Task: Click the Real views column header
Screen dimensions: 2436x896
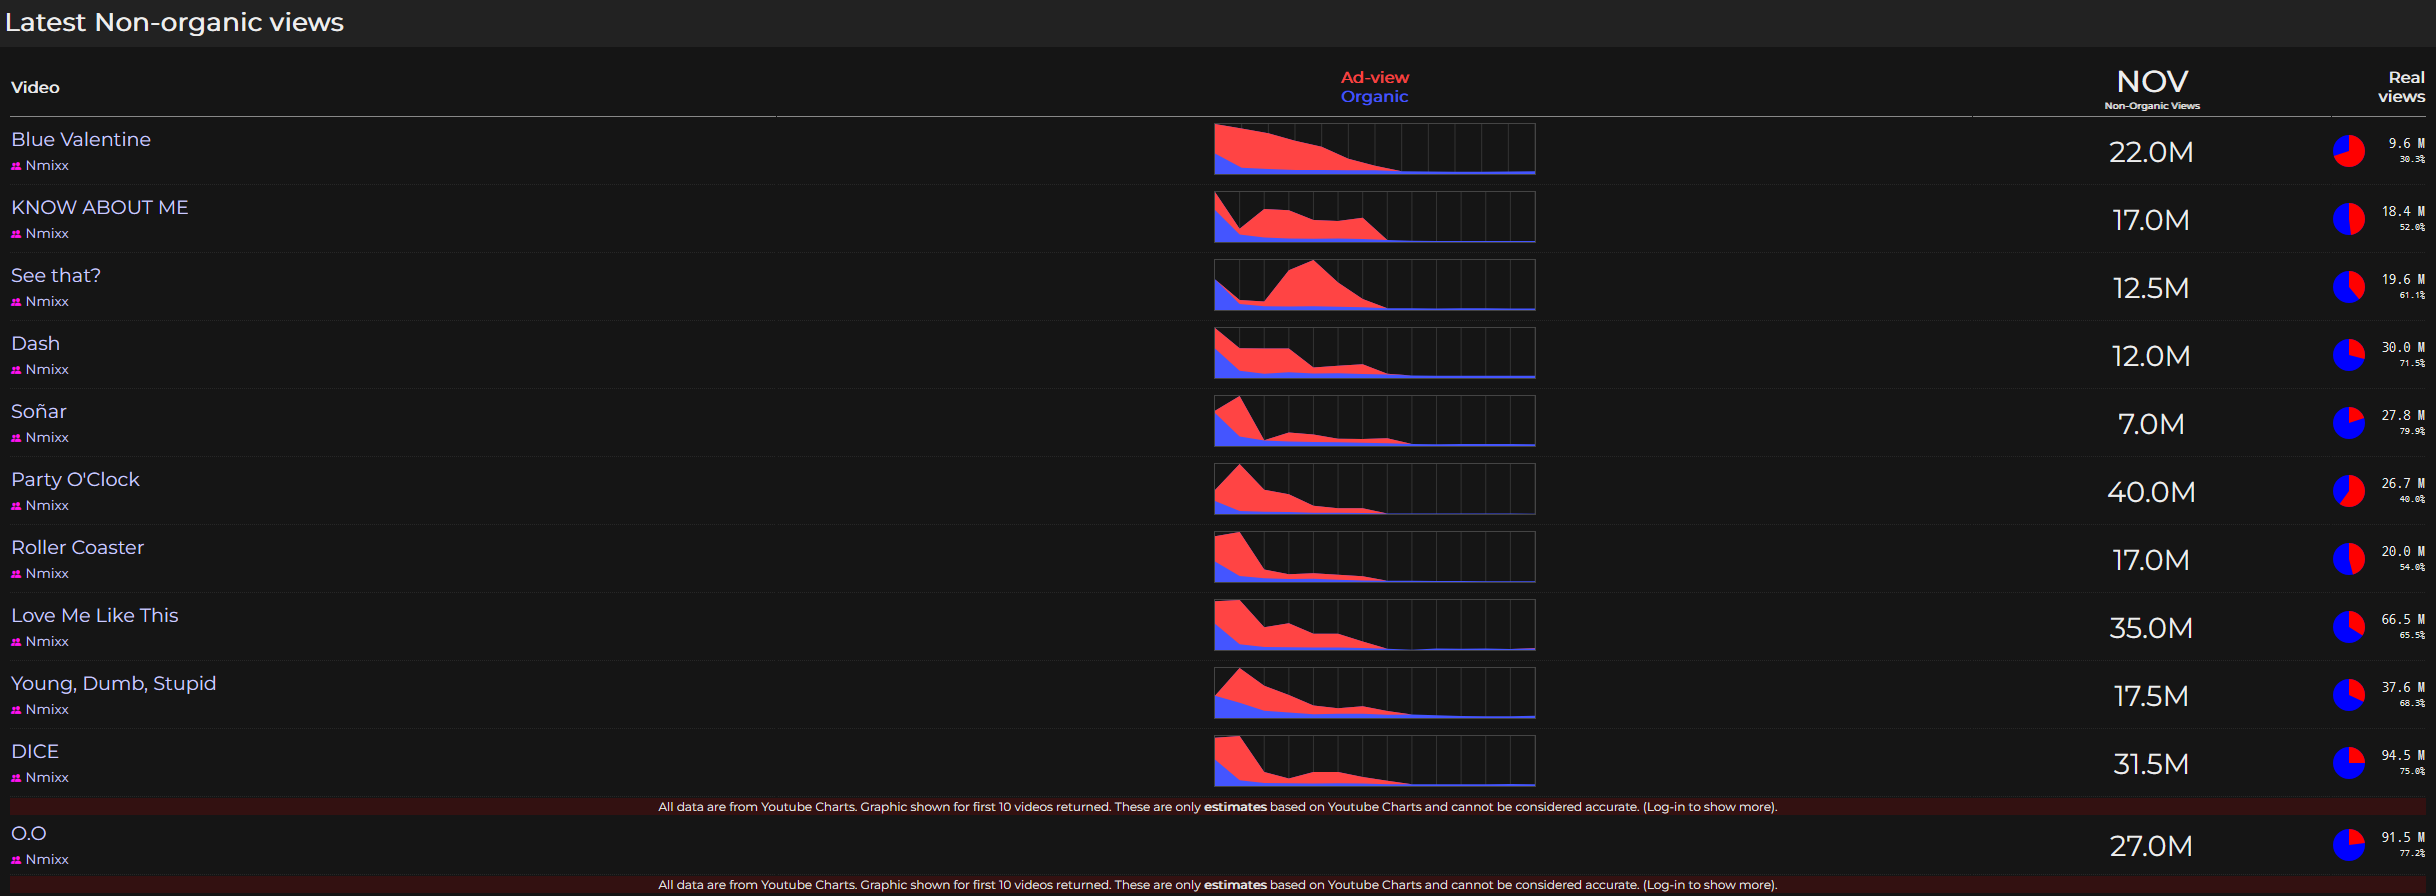Action: click(2402, 87)
